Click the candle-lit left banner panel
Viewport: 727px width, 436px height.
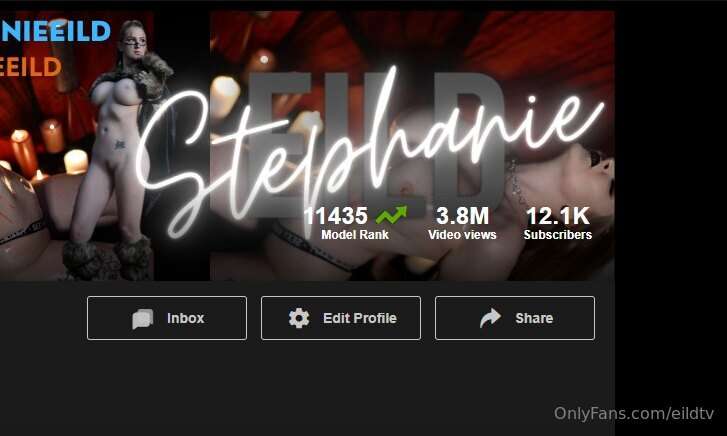pyautogui.click(x=77, y=146)
